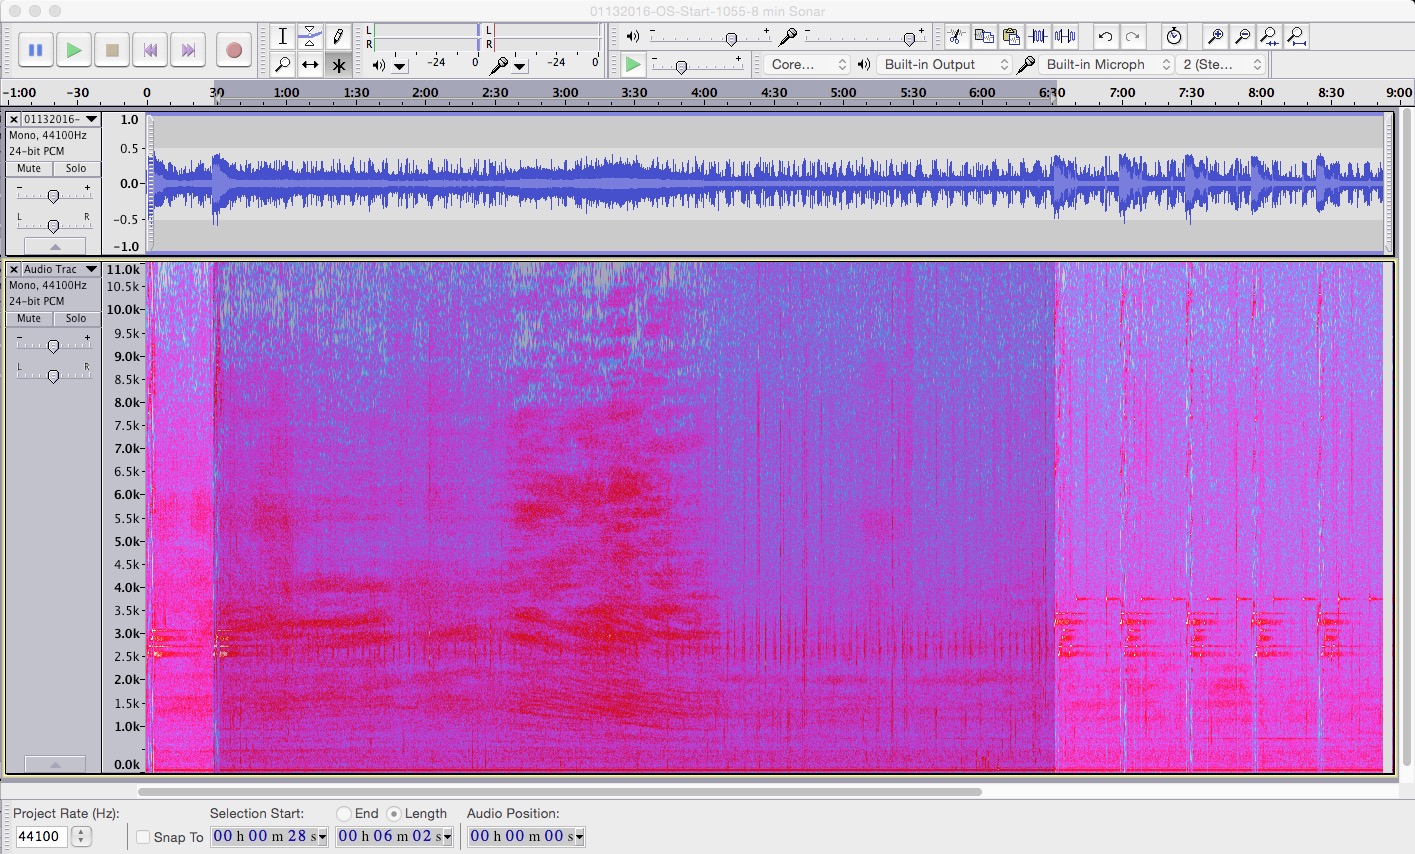Select the Envelope tool
Image resolution: width=1415 pixels, height=854 pixels.
310,37
